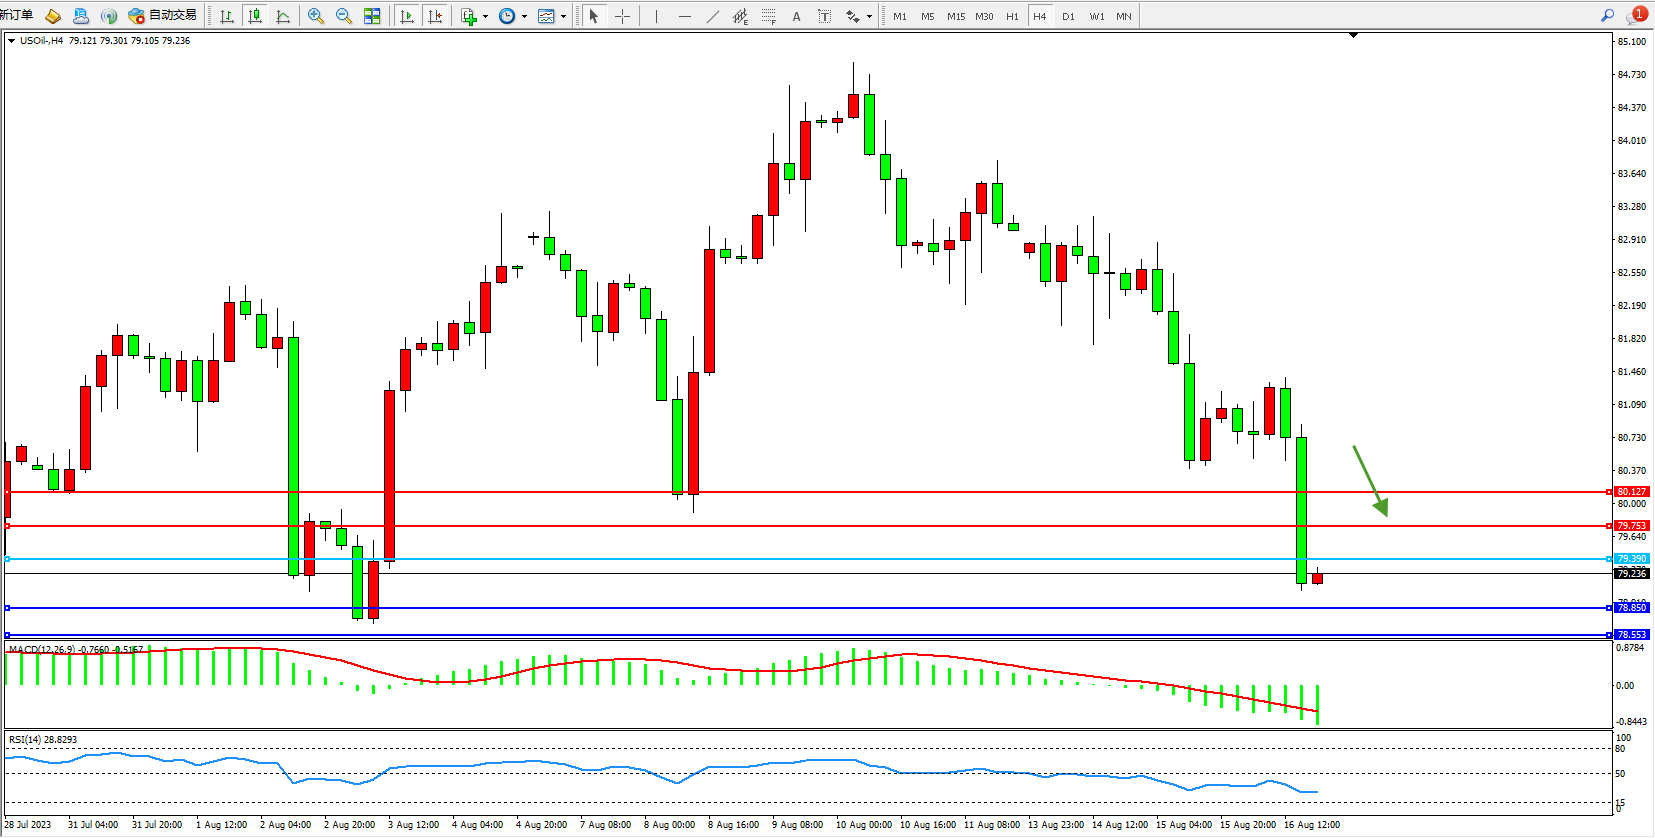Select the Crosshair tool
Viewport: 1655px width, 838px height.
[622, 16]
